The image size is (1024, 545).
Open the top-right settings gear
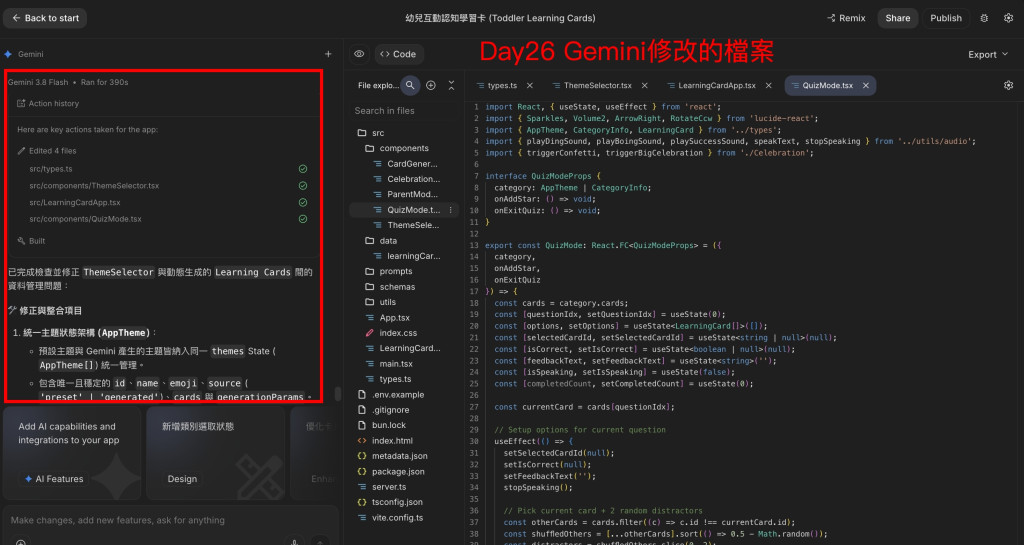[1008, 18]
